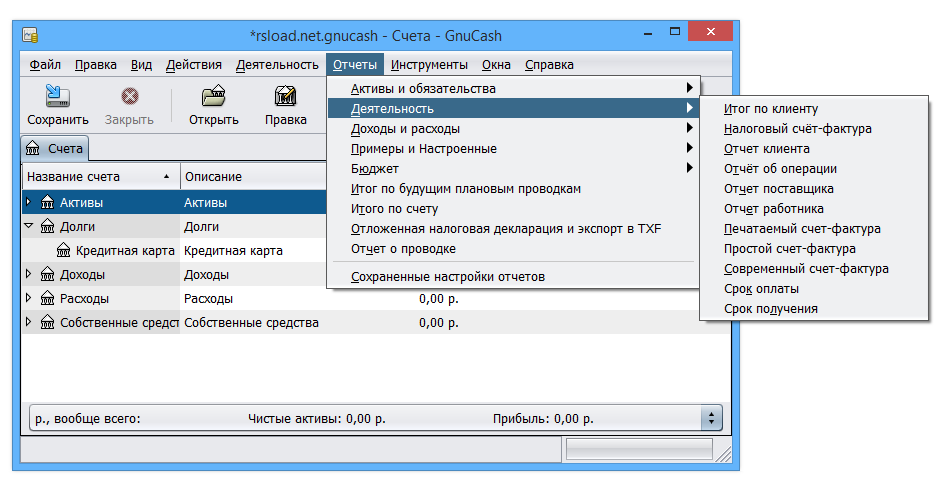The image size is (952, 499).
Task: Open the Бюджет reports submenu
Action: [x=514, y=168]
